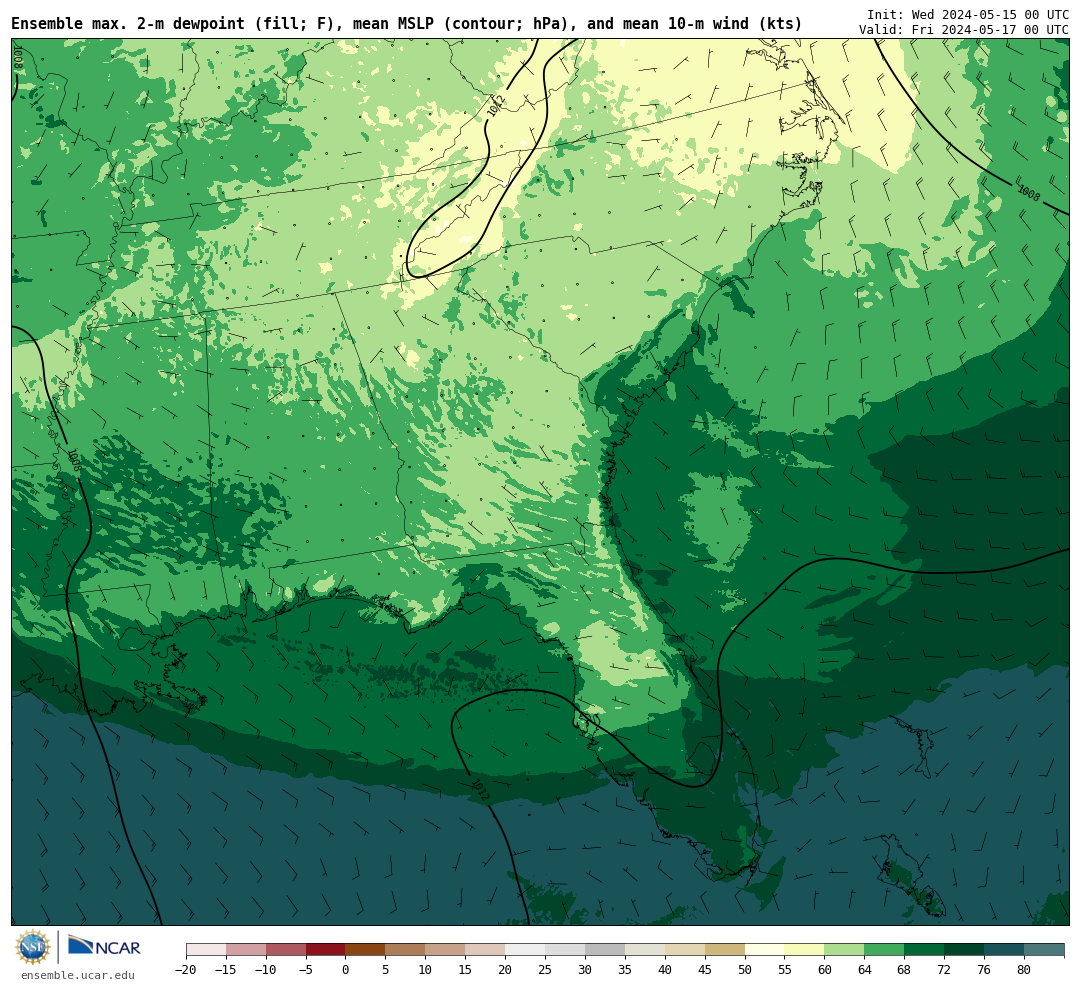
Task: Click the 40 colorbar tick label
Action: [x=665, y=970]
